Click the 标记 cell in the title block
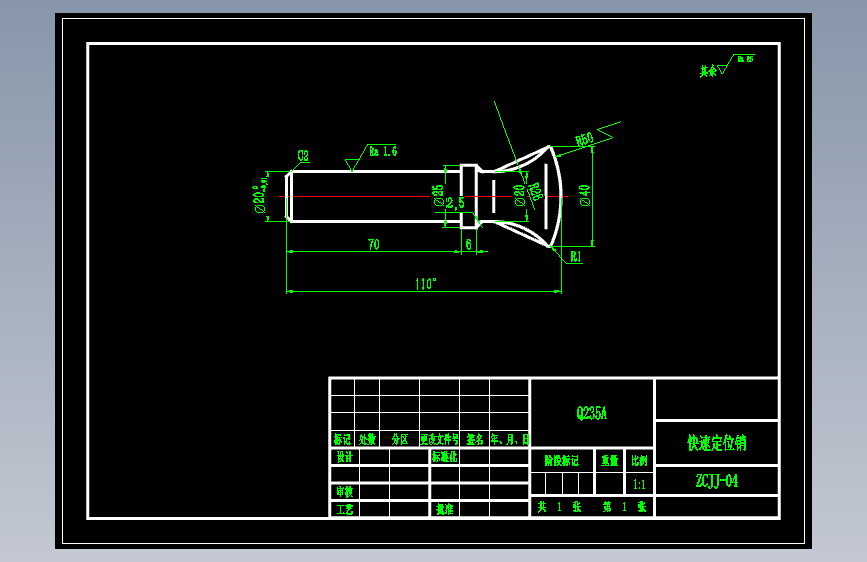The height and width of the screenshot is (562, 867). [x=342, y=439]
